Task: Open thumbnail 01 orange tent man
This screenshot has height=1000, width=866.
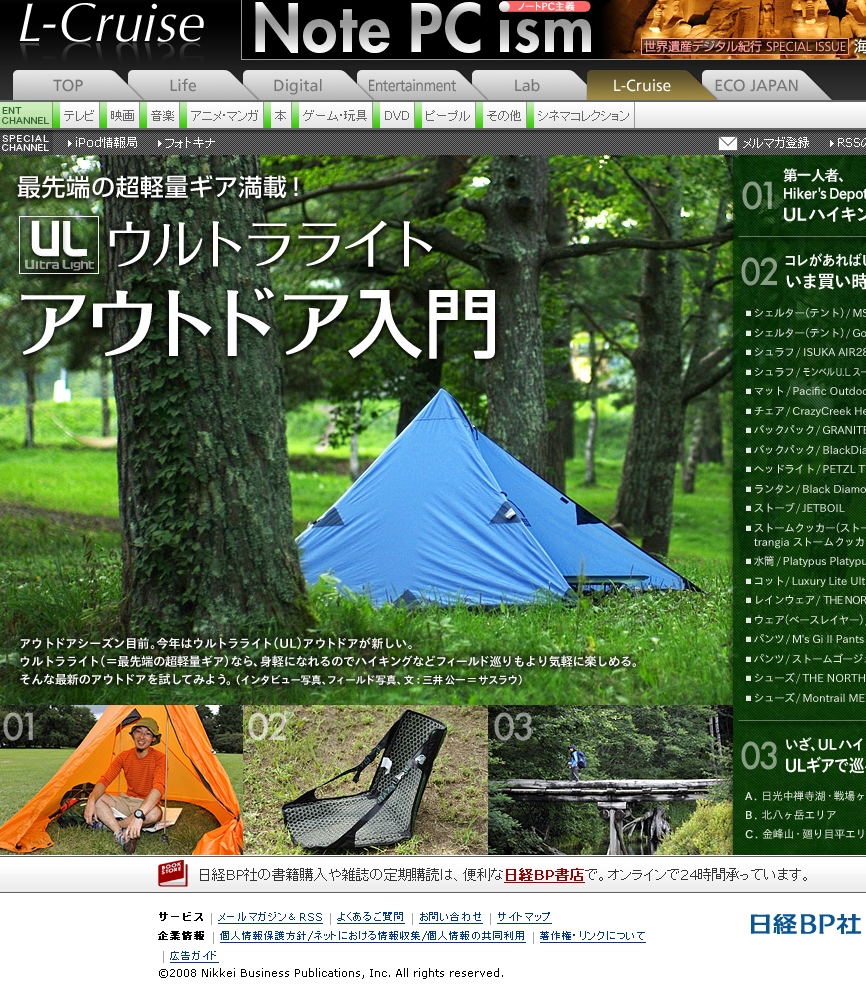Action: pyautogui.click(x=121, y=779)
